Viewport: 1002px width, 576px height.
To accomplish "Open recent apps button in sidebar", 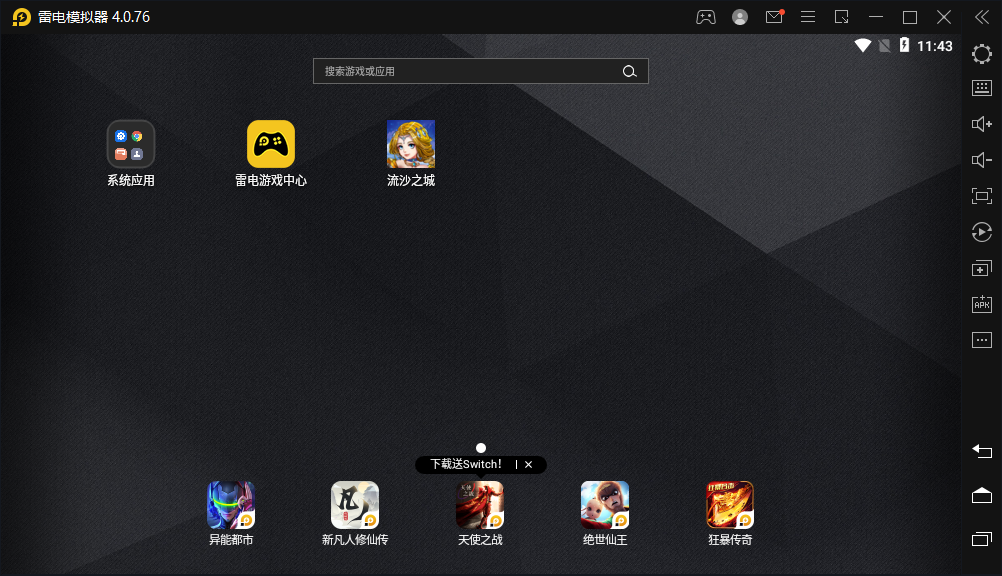I will point(982,539).
